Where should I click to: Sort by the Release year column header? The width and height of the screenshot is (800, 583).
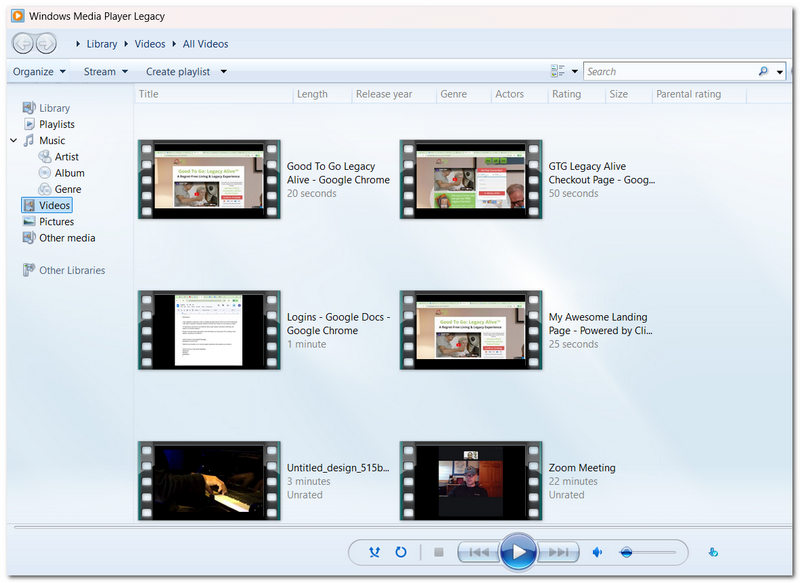click(394, 94)
